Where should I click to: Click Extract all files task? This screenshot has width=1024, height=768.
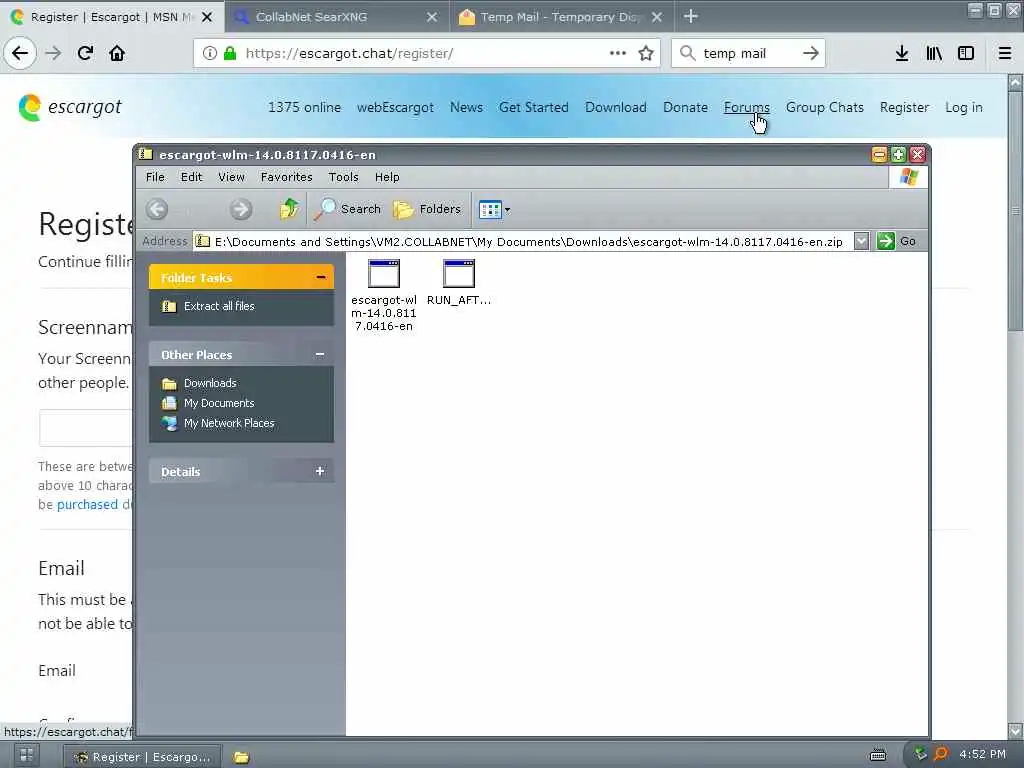(x=209, y=306)
